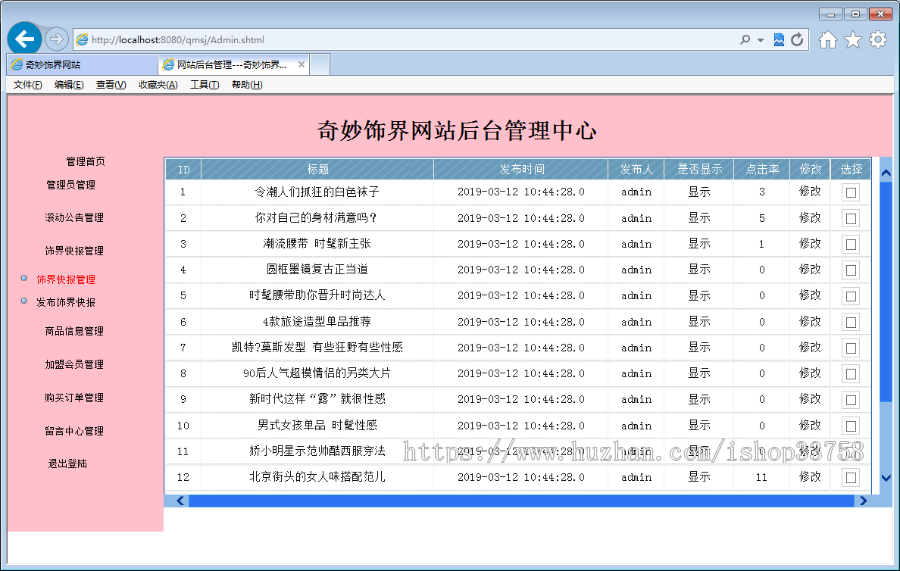The height and width of the screenshot is (571, 900).
Task: Click the horizontal scroll left arrow
Action: click(180, 501)
